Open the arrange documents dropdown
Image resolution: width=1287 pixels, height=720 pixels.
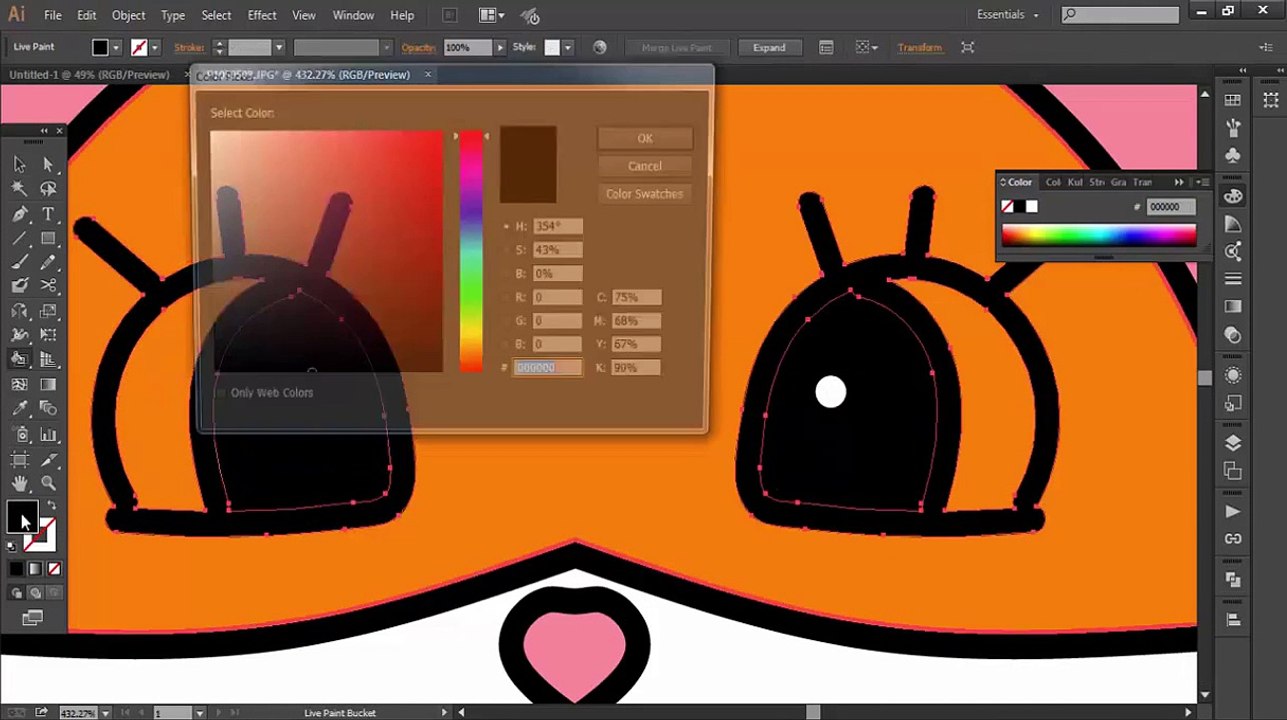[492, 15]
